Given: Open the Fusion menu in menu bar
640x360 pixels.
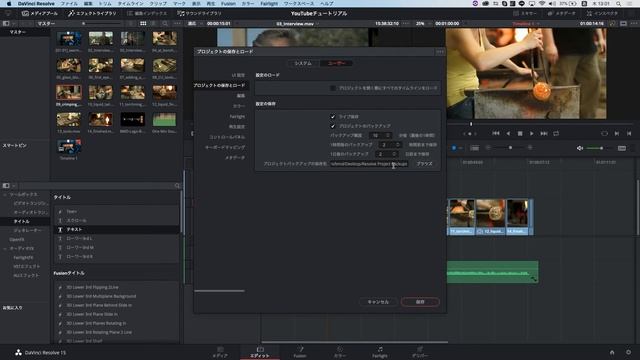Looking at the screenshot, I should coord(228,4).
